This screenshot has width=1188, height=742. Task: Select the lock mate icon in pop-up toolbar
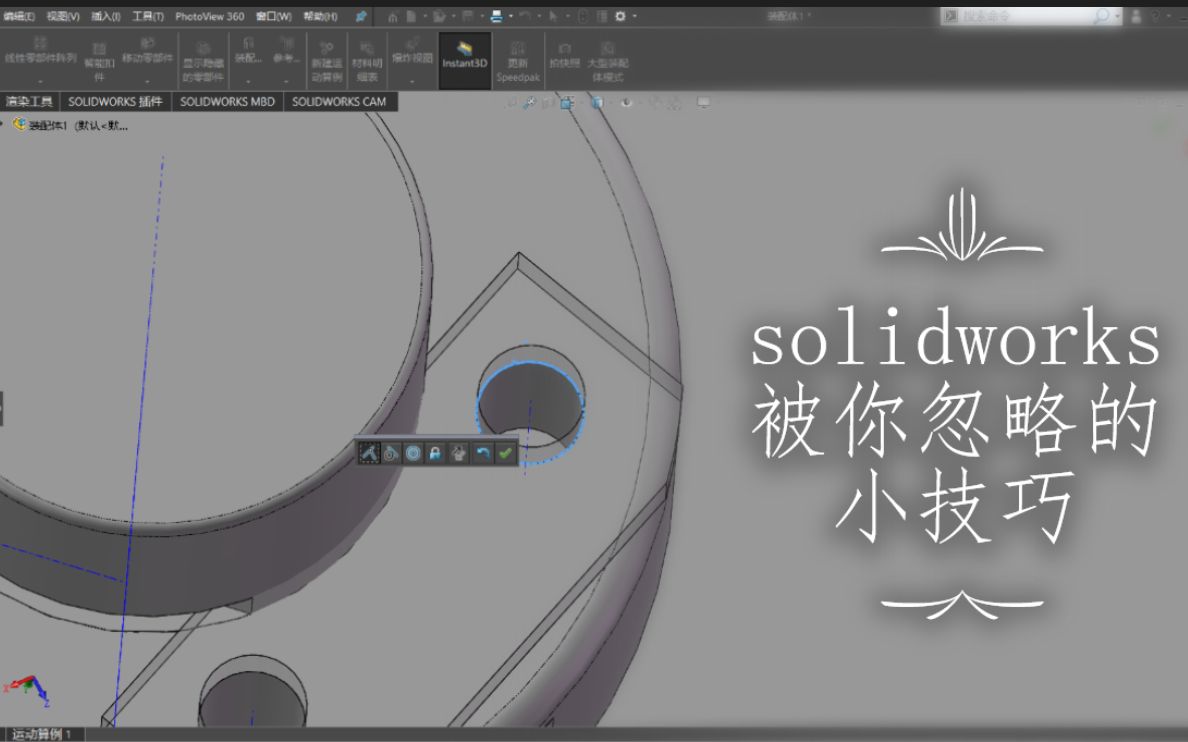point(435,453)
